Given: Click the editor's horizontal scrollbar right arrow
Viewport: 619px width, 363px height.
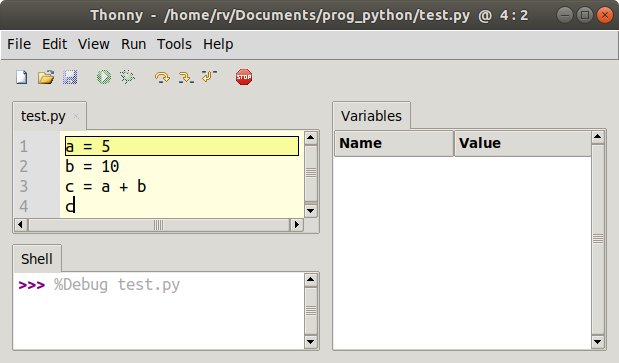Looking at the screenshot, I should (x=296, y=225).
